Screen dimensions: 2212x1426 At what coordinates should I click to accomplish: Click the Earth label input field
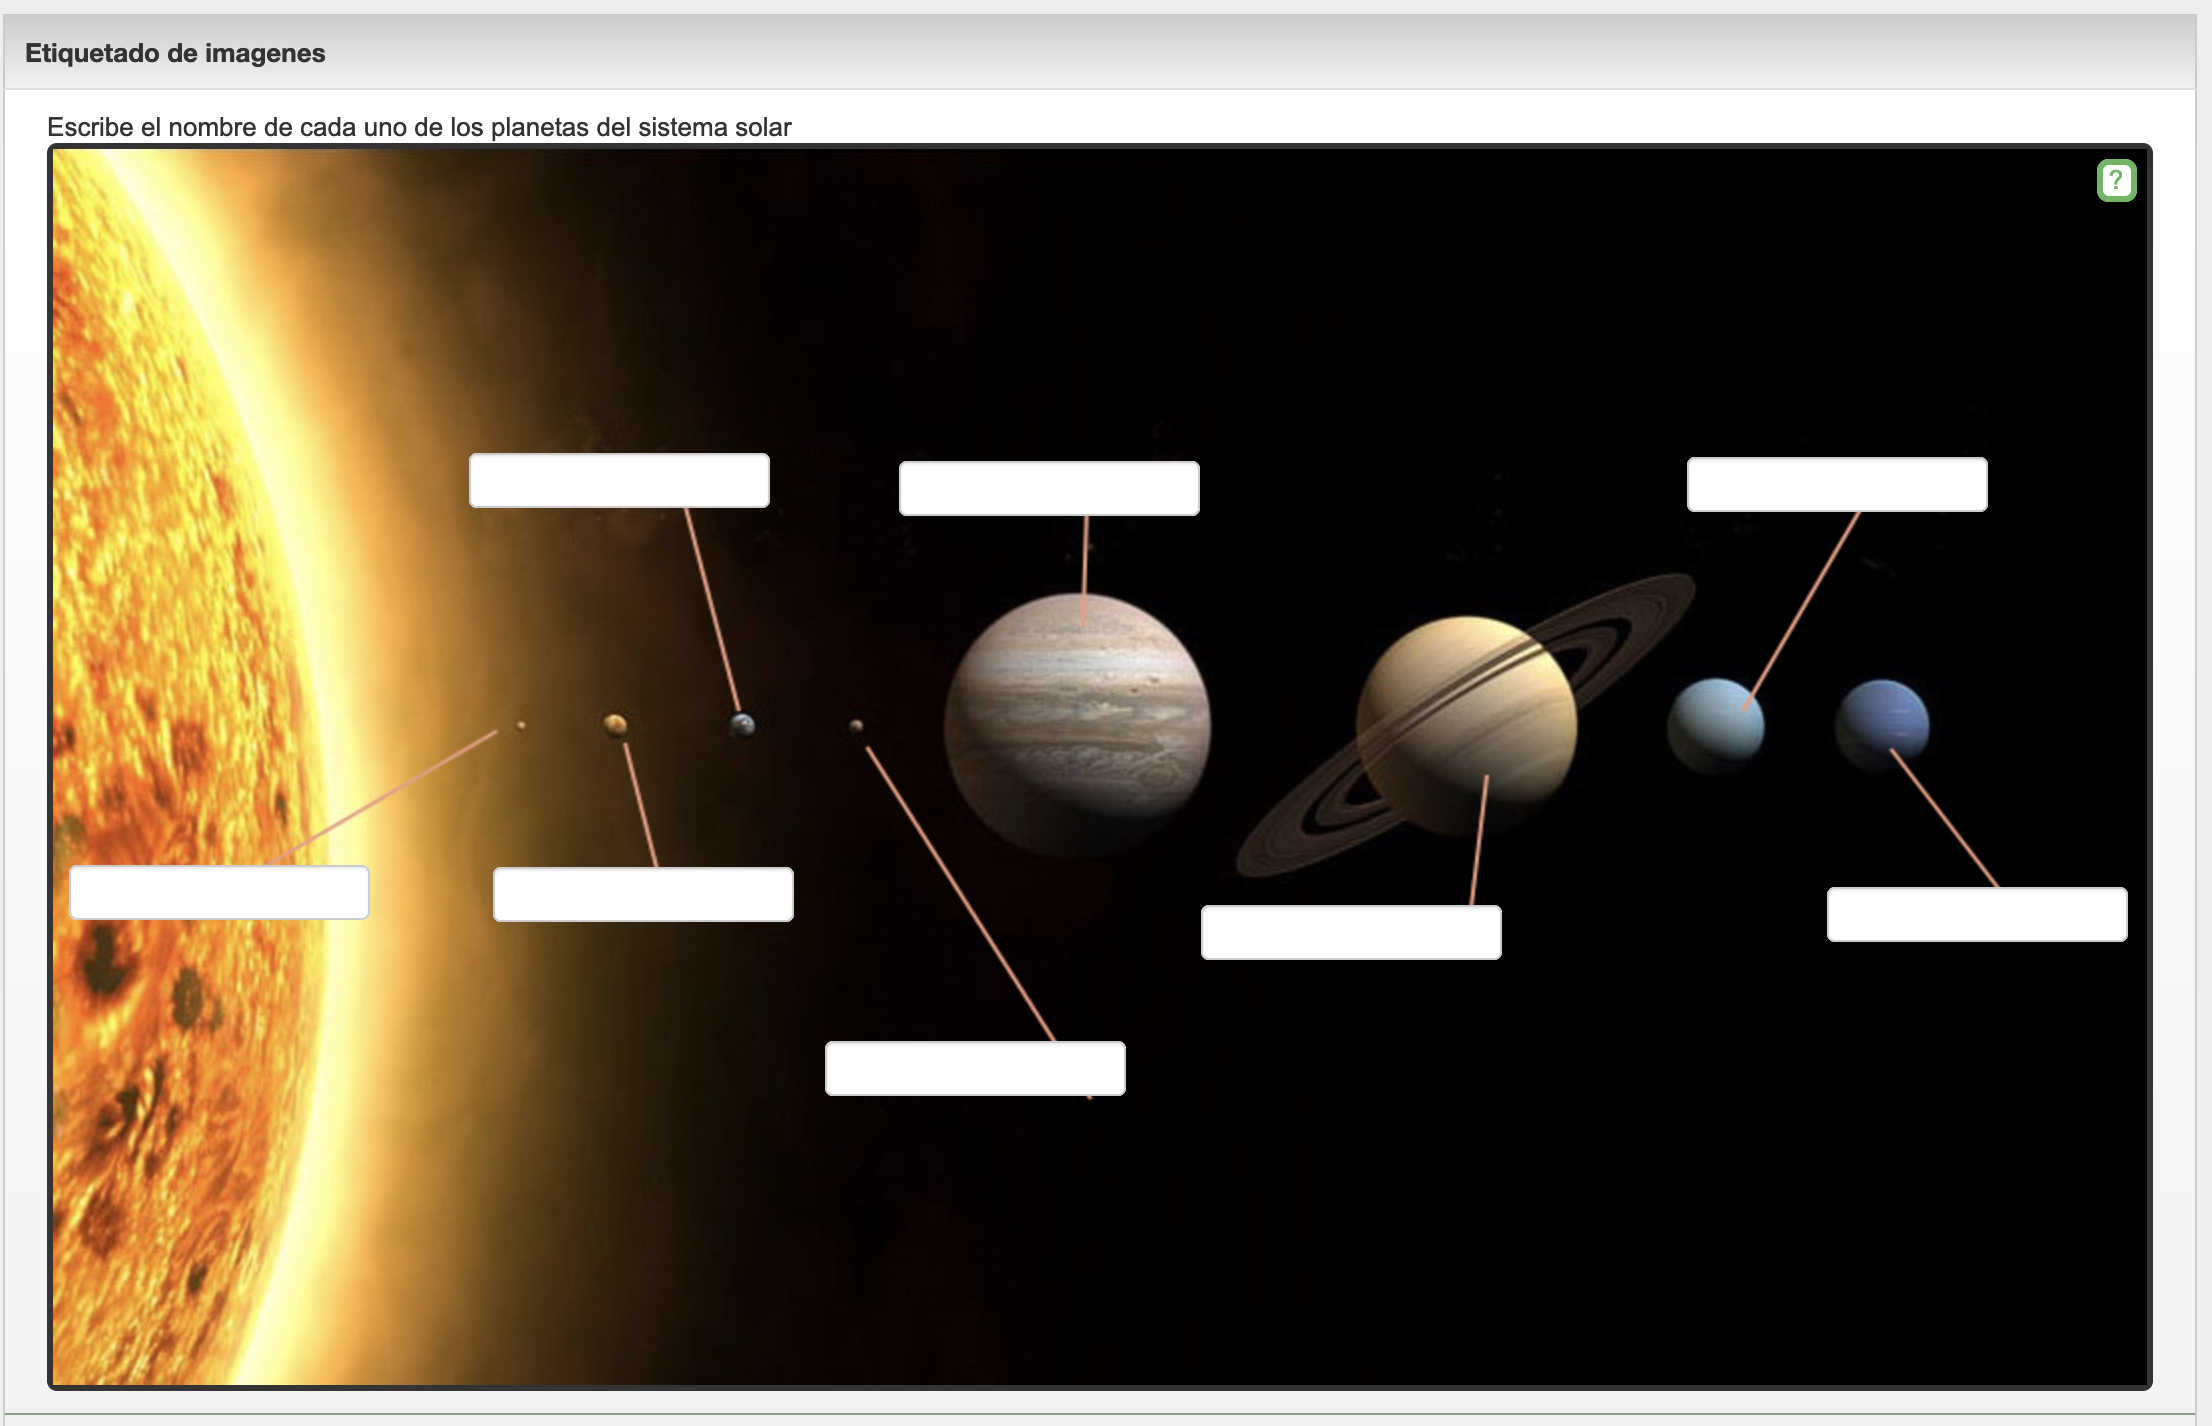619,480
